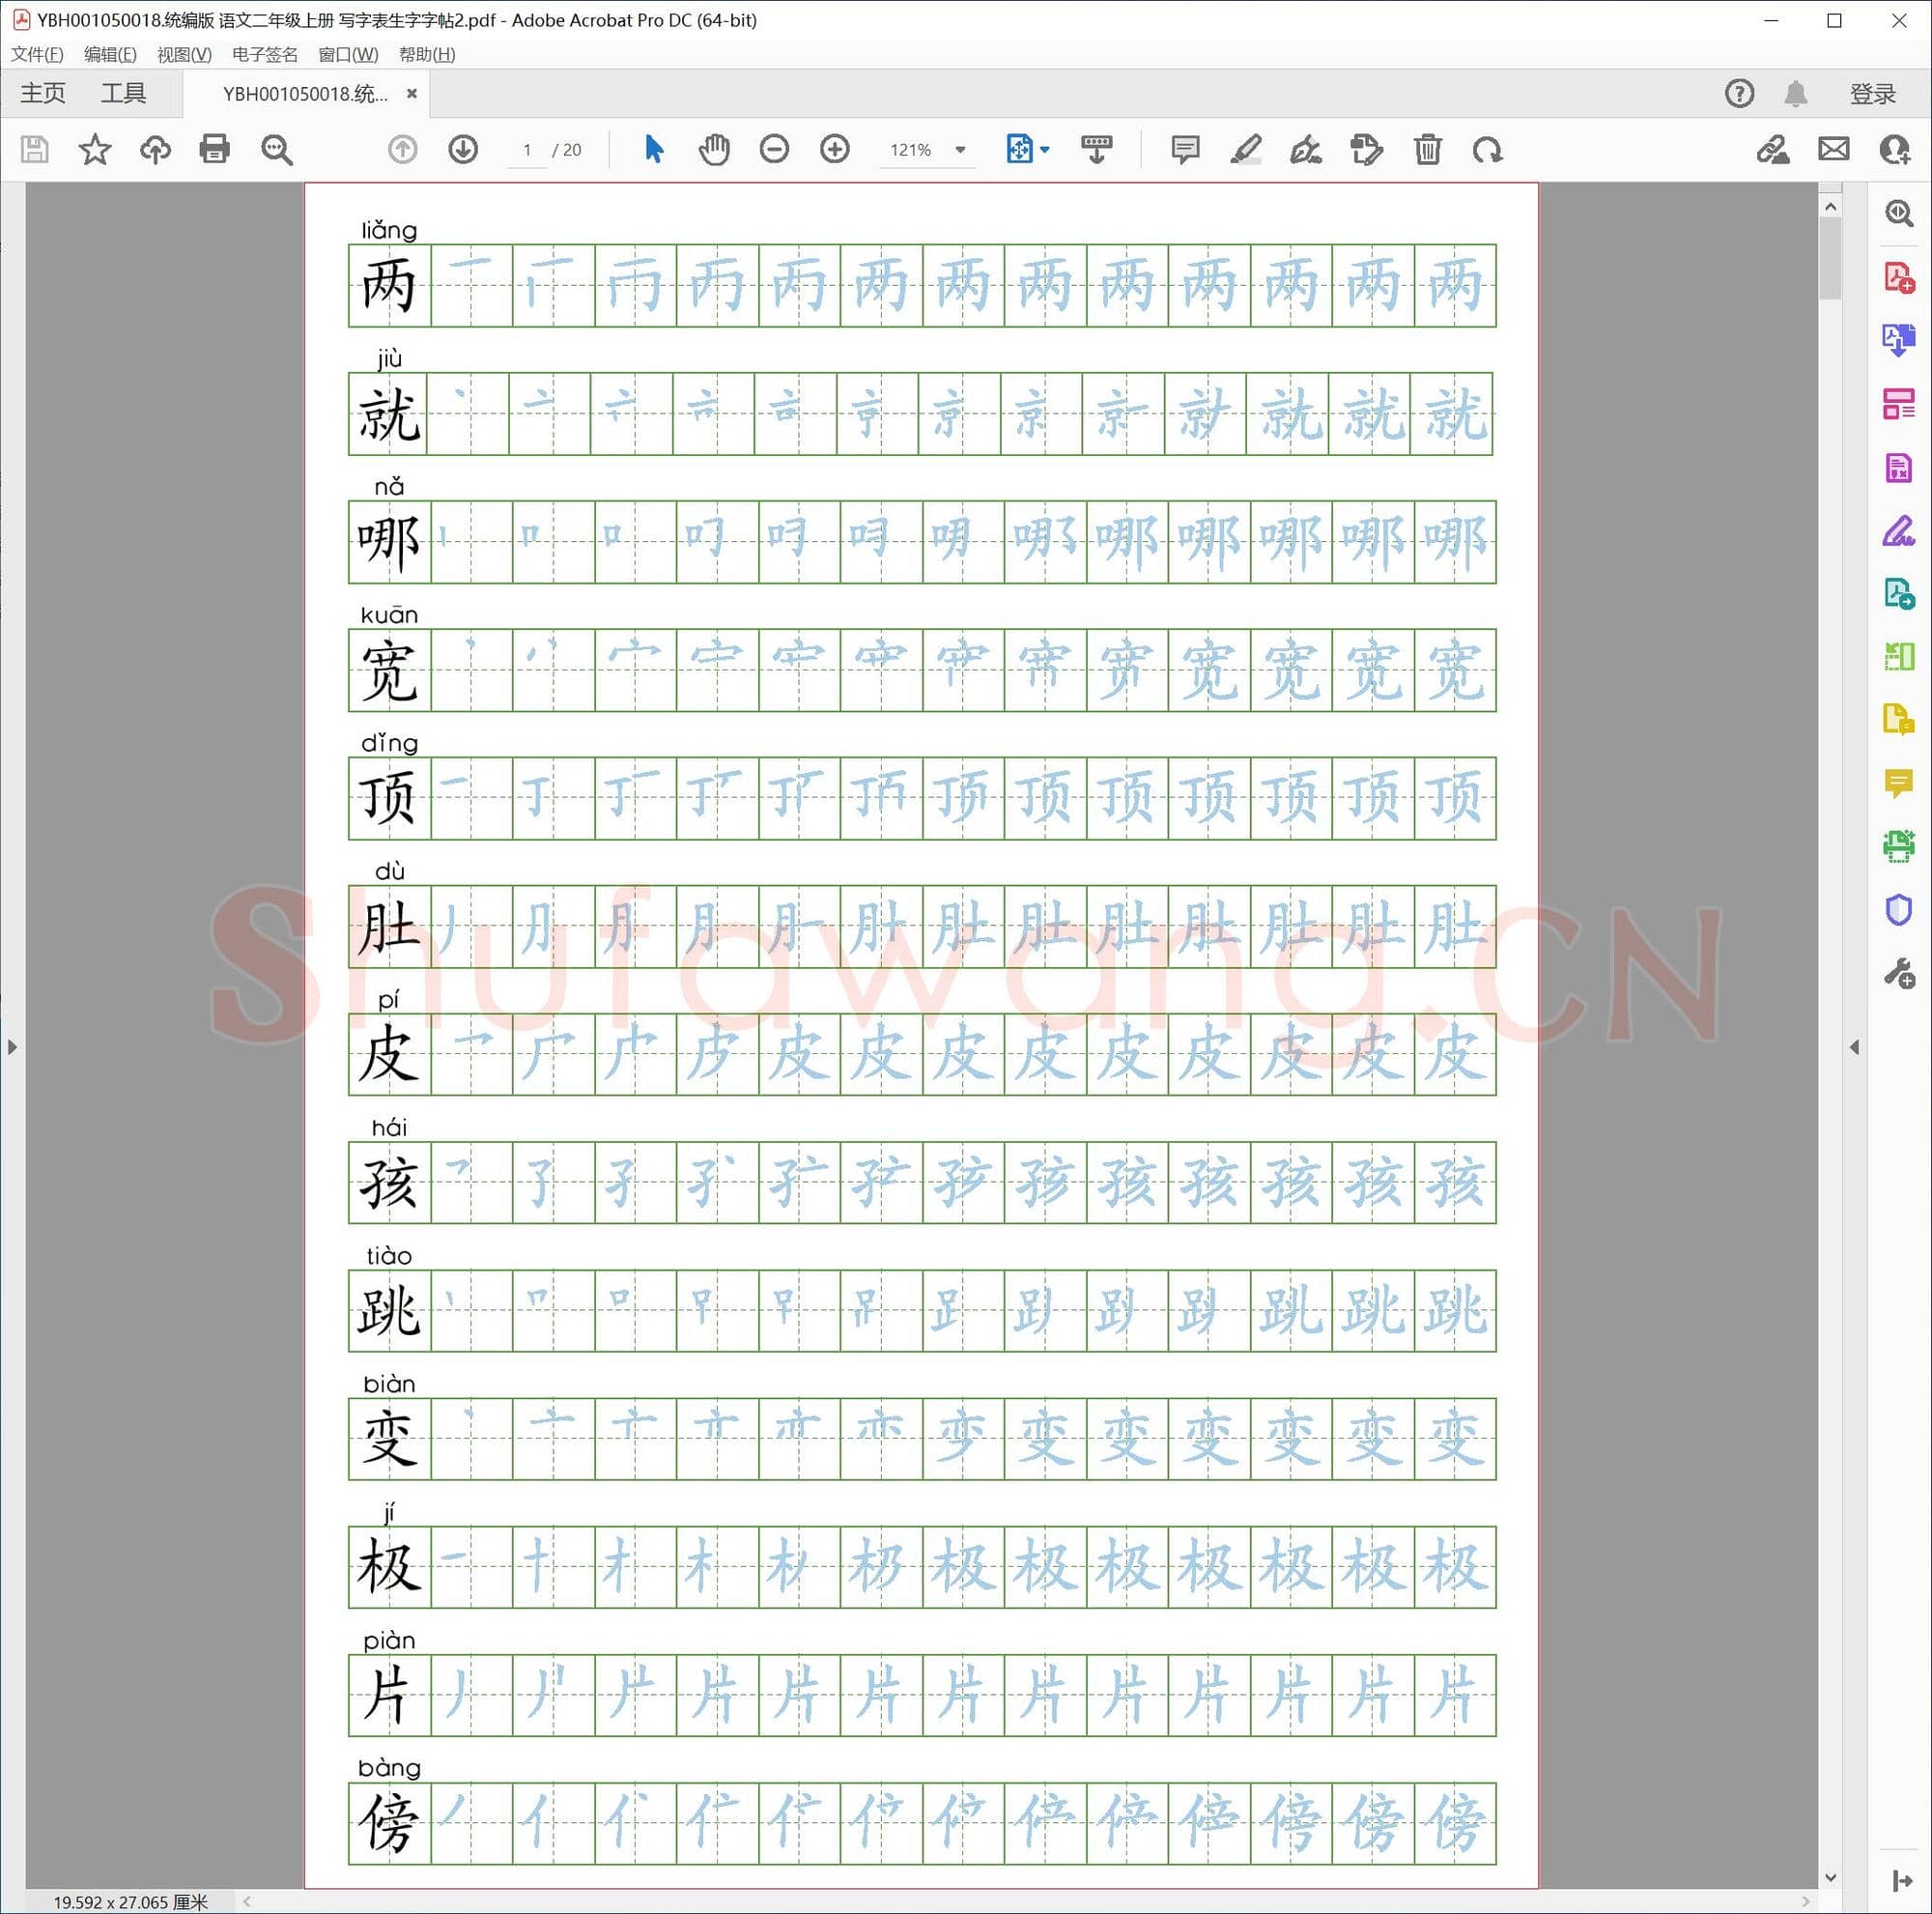Save the document with the save icon
Image resolution: width=1932 pixels, height=1914 pixels.
tap(33, 149)
